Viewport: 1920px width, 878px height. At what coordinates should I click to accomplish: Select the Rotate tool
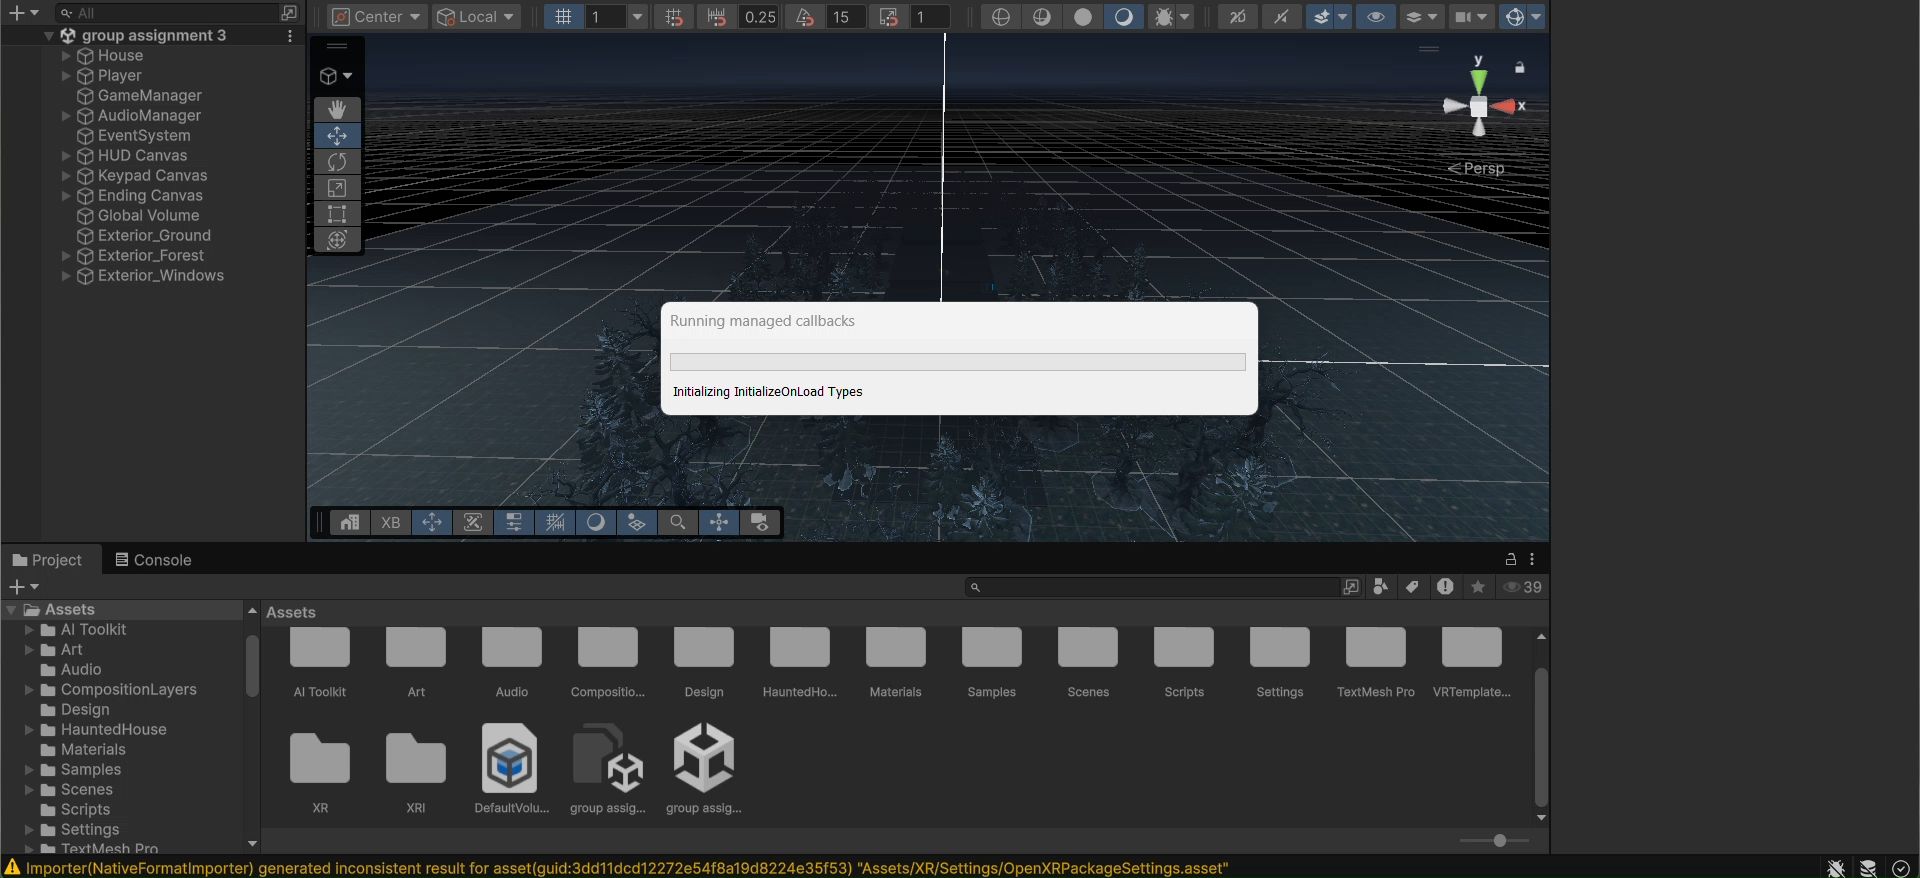(x=337, y=161)
